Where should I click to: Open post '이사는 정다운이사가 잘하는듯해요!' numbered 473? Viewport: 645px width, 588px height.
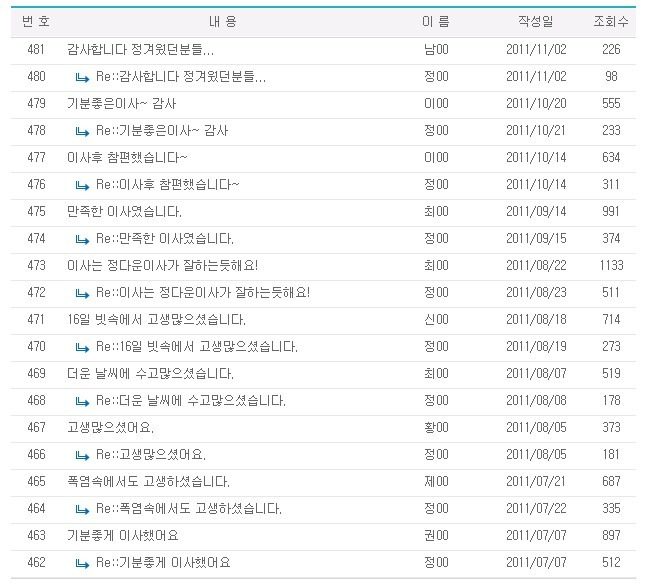[162, 266]
